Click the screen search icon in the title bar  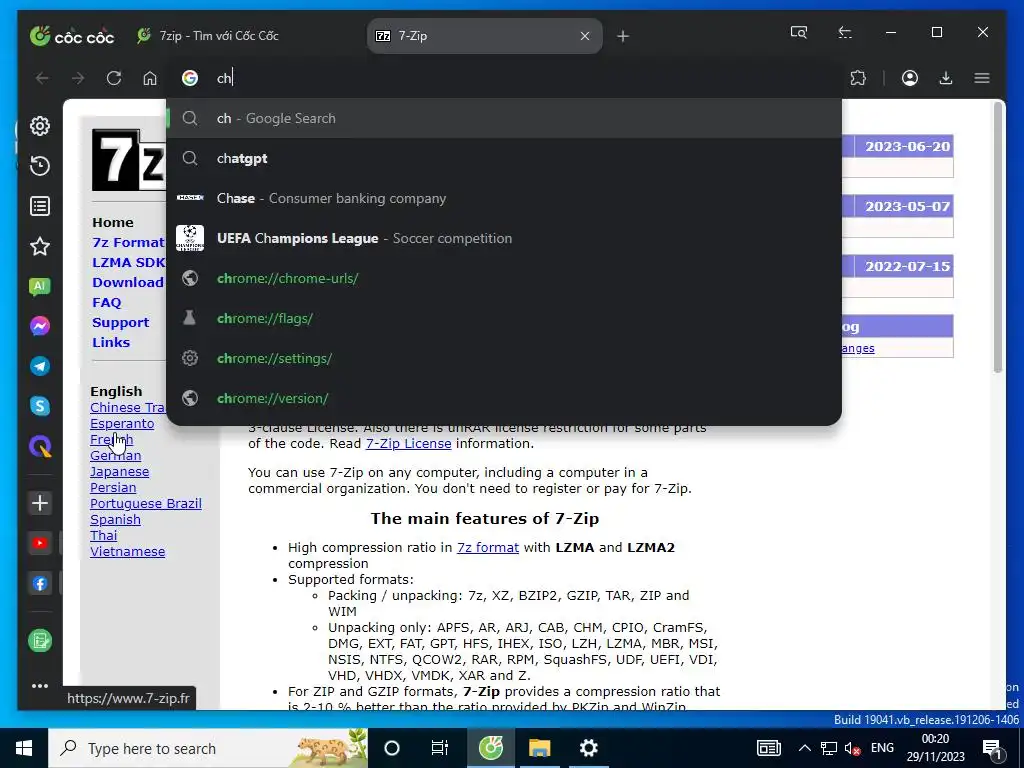(x=799, y=32)
